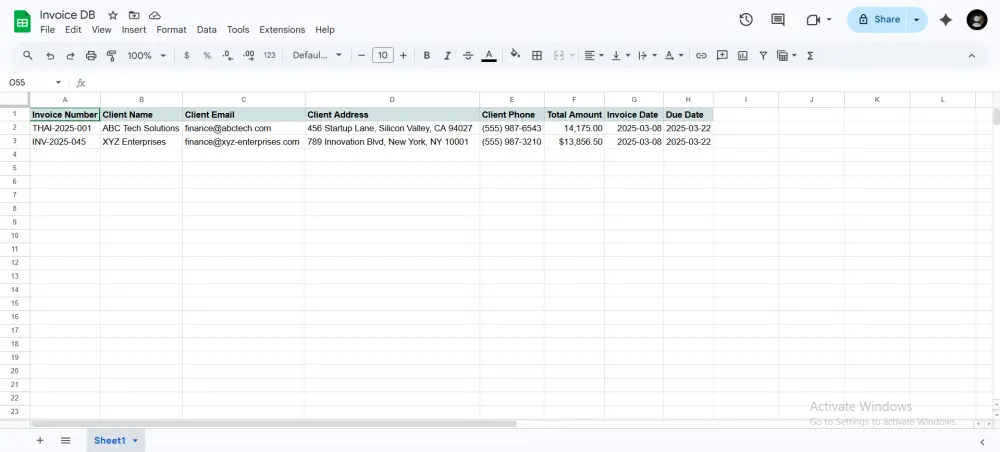Star the Invoice DB document
The image size is (1000, 452).
[x=113, y=15]
